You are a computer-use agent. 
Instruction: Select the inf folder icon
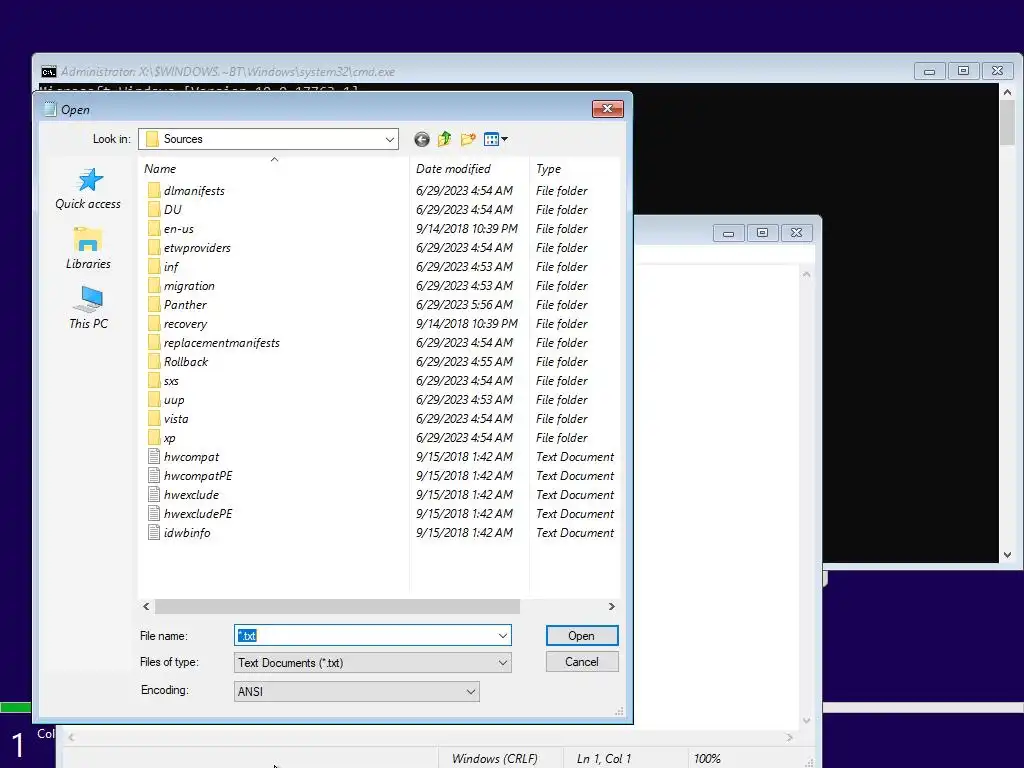(153, 266)
